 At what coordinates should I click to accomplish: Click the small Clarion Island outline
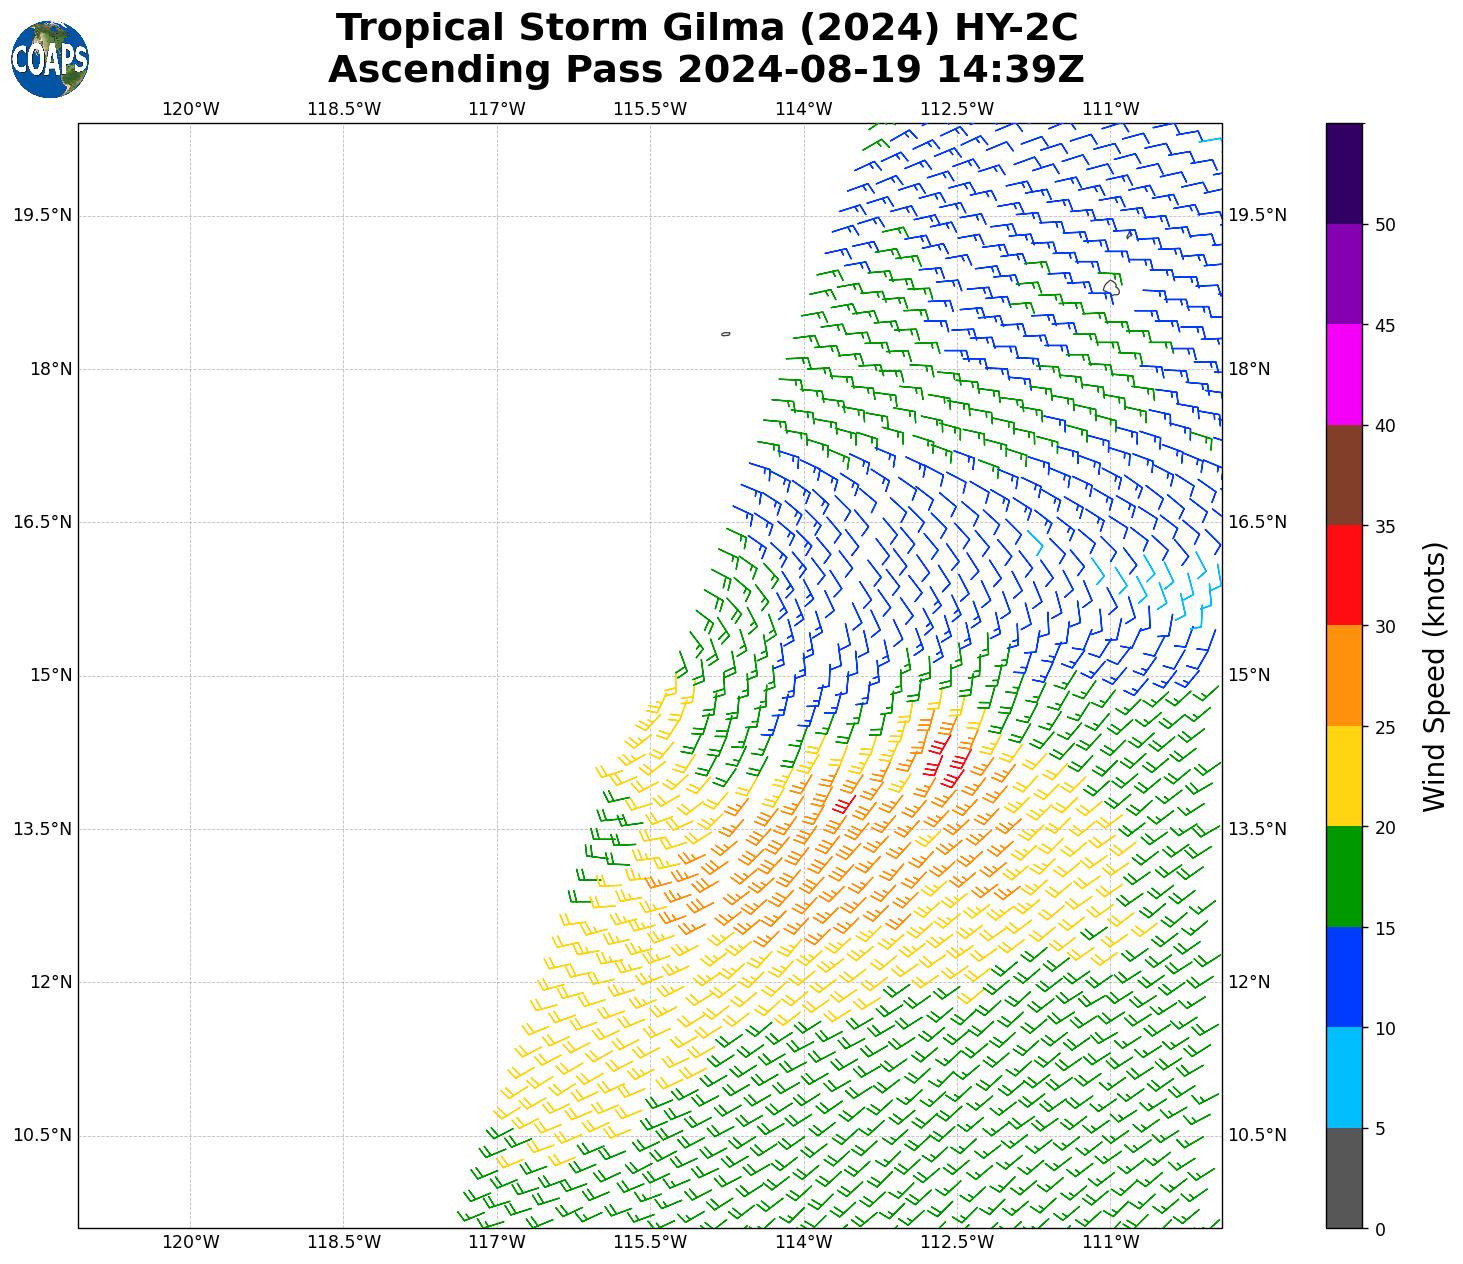pos(725,334)
